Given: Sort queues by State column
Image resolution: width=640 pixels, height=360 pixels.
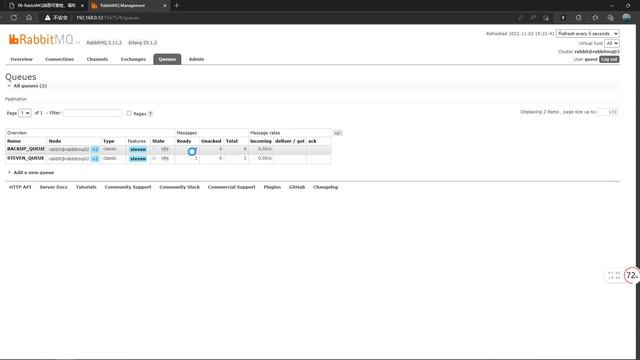Looking at the screenshot, I should 158,141.
